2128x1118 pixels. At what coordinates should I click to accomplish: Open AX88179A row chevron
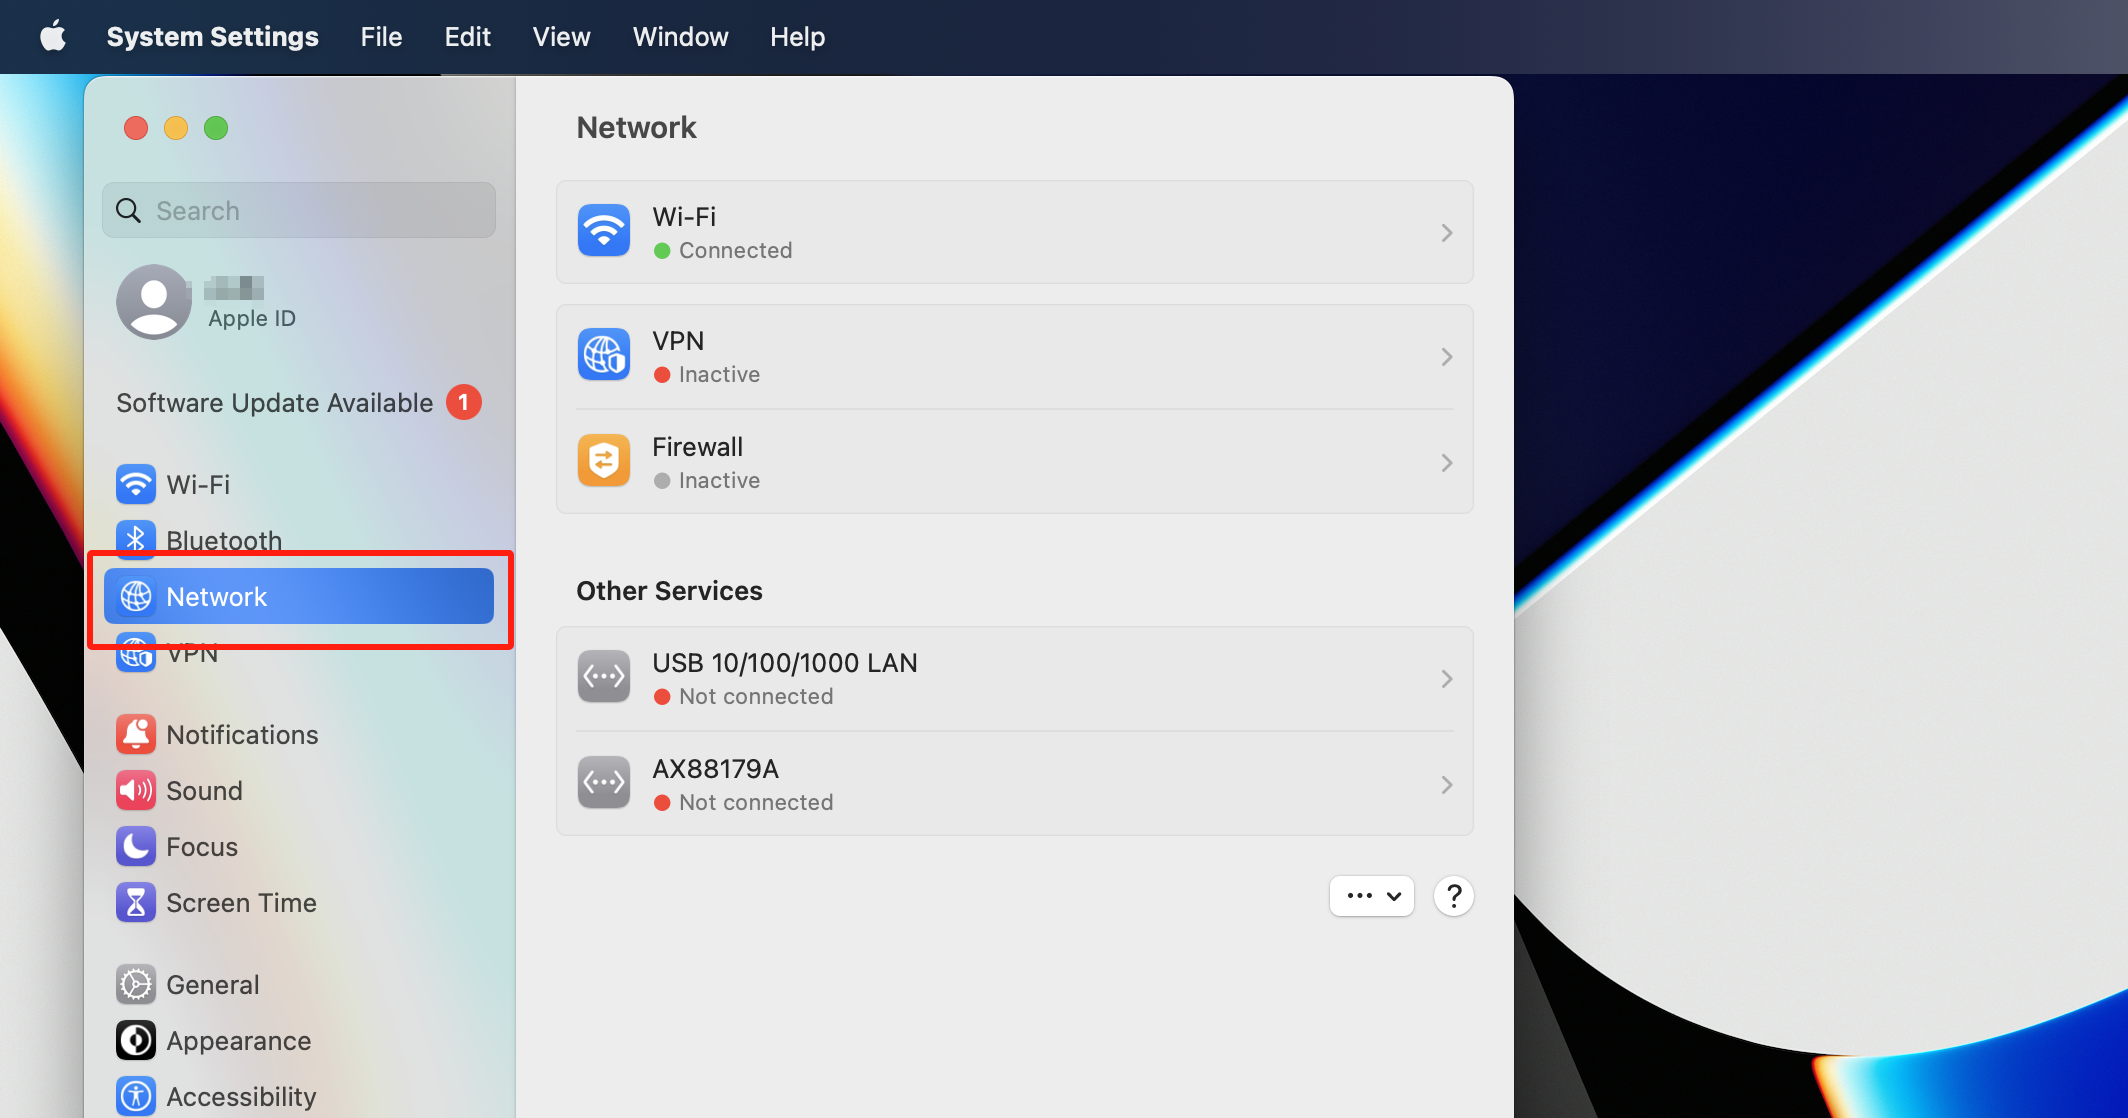pos(1447,785)
